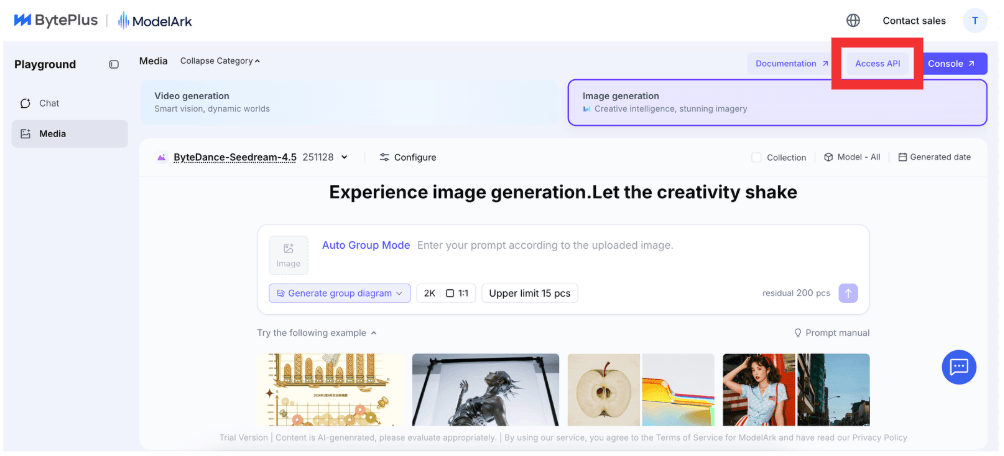The image size is (1004, 456).
Task: Switch to the Video generation tab
Action: [348, 102]
